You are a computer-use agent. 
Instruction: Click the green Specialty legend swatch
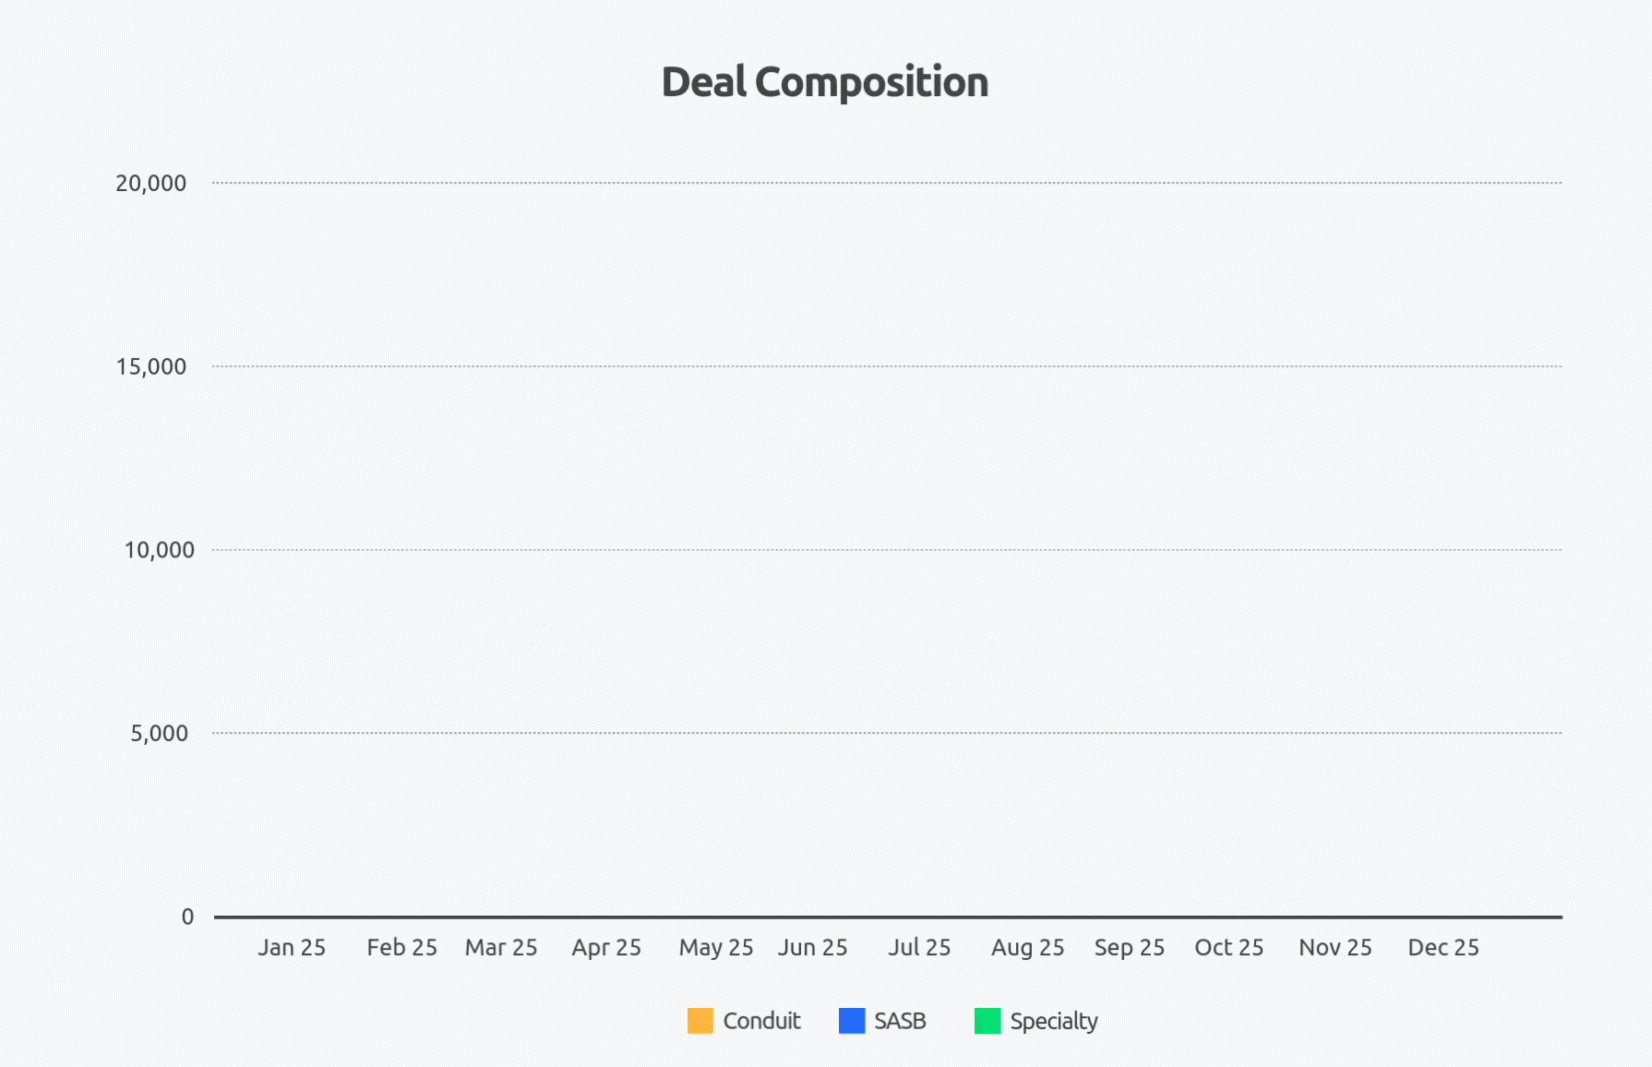tap(987, 1021)
